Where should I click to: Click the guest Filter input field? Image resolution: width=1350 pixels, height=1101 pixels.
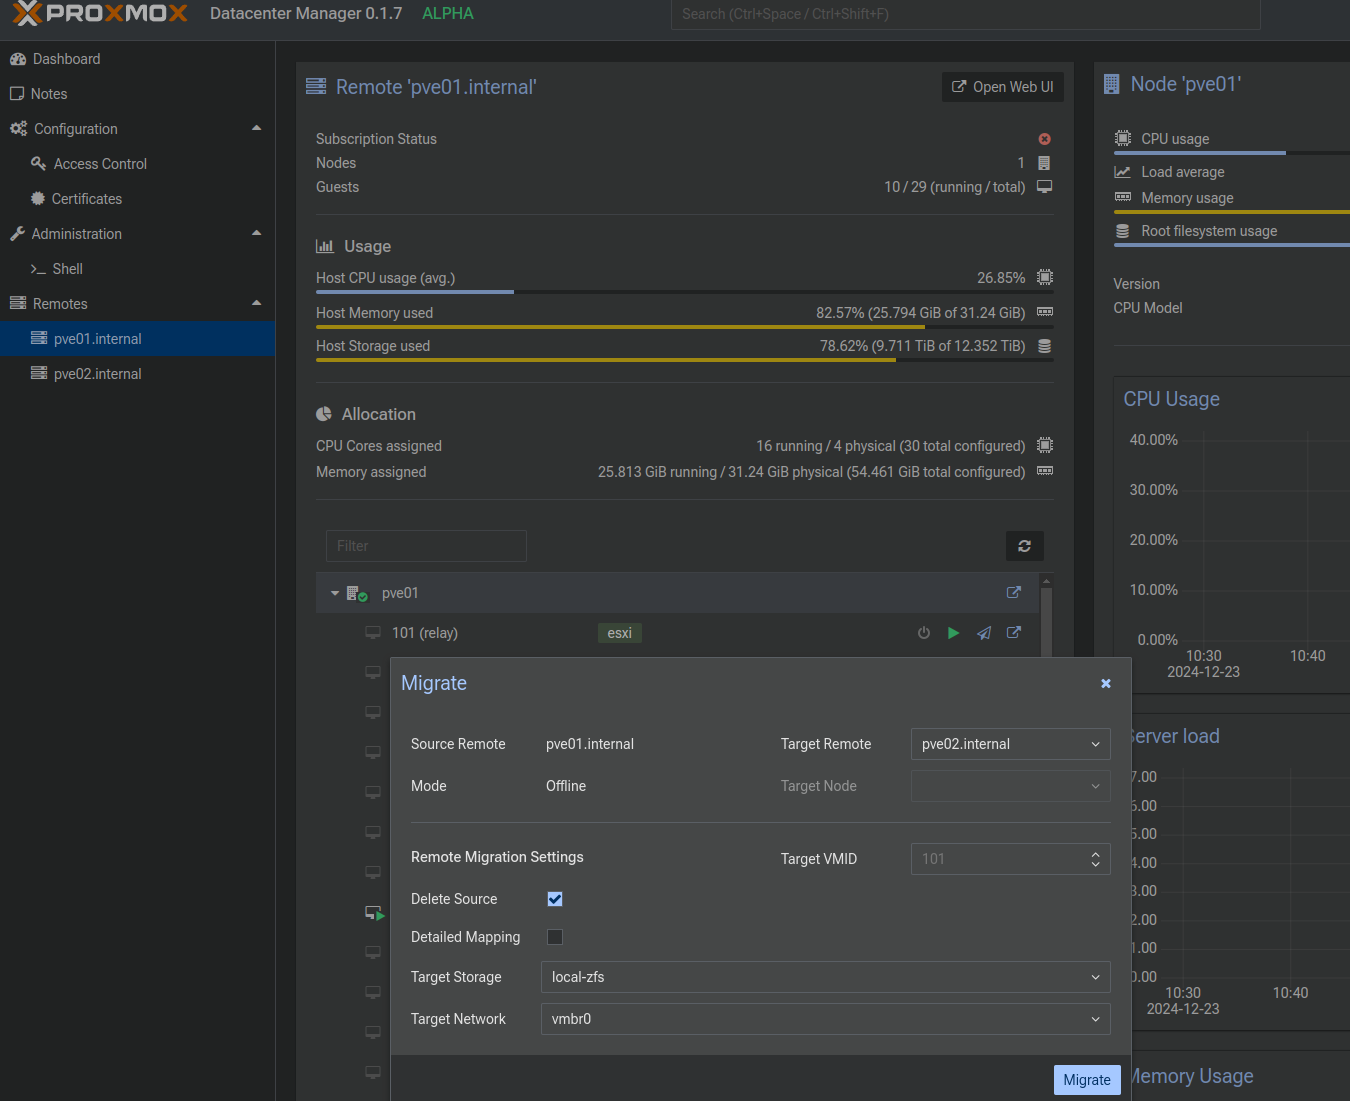tap(426, 546)
